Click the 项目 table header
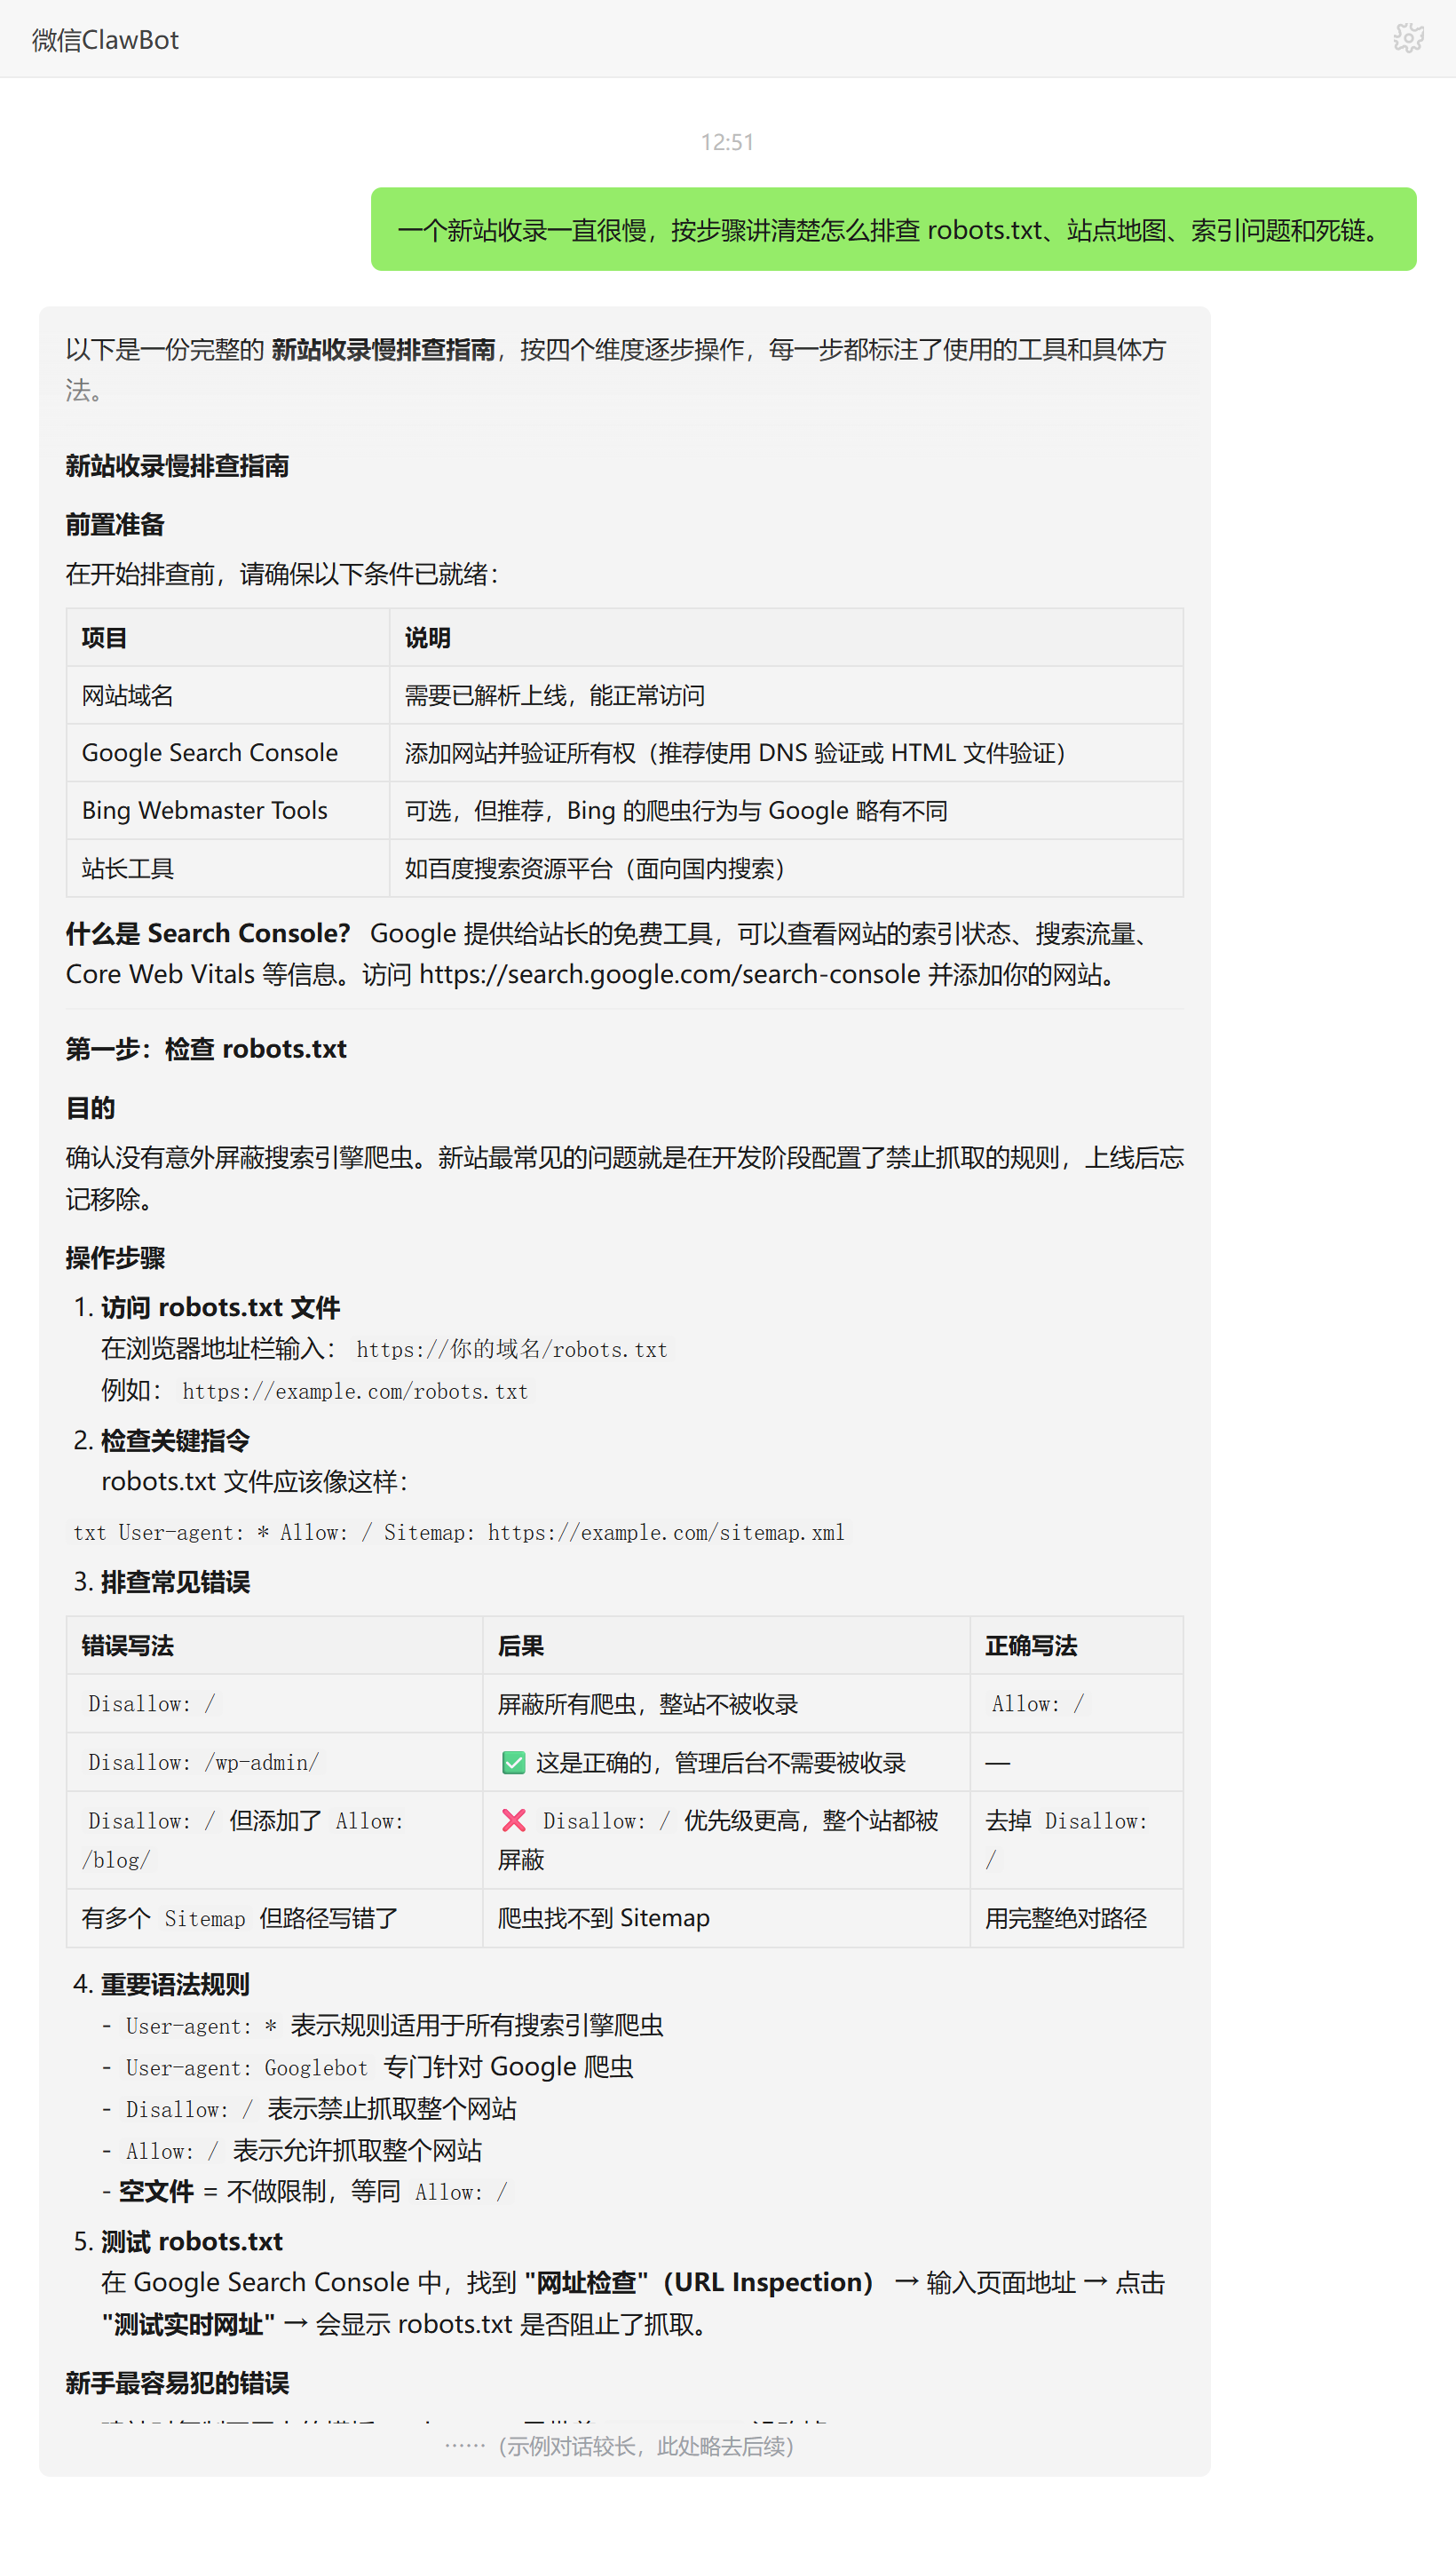This screenshot has width=1456, height=2562. tap(228, 637)
